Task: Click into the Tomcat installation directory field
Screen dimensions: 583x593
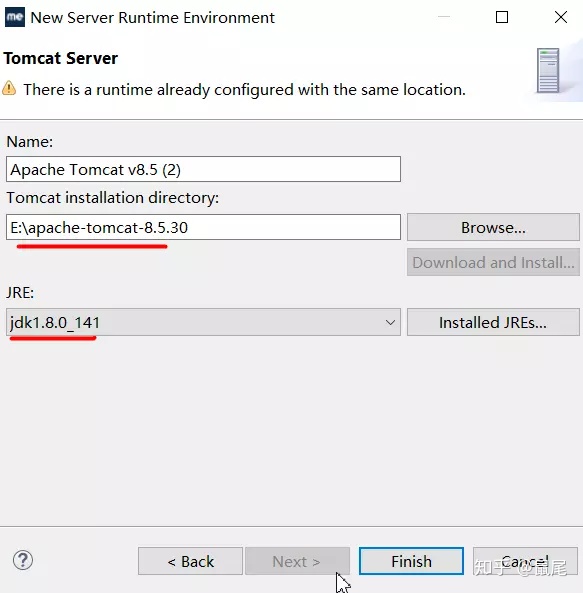Action: (203, 227)
